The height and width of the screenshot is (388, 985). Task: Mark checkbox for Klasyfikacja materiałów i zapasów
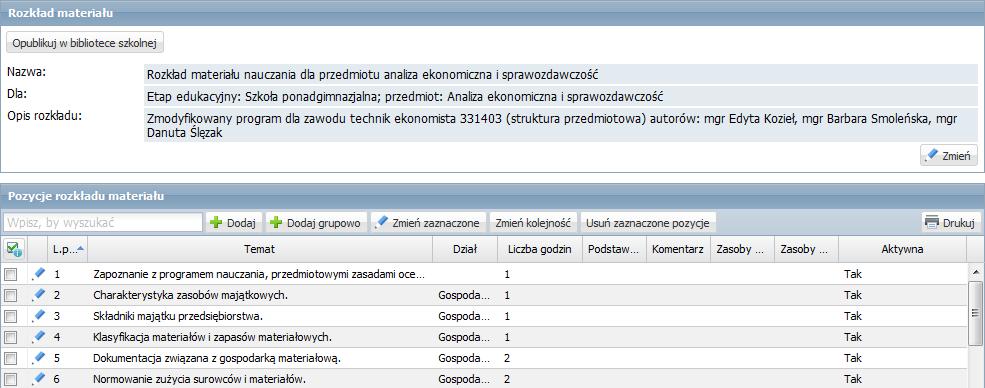point(10,338)
